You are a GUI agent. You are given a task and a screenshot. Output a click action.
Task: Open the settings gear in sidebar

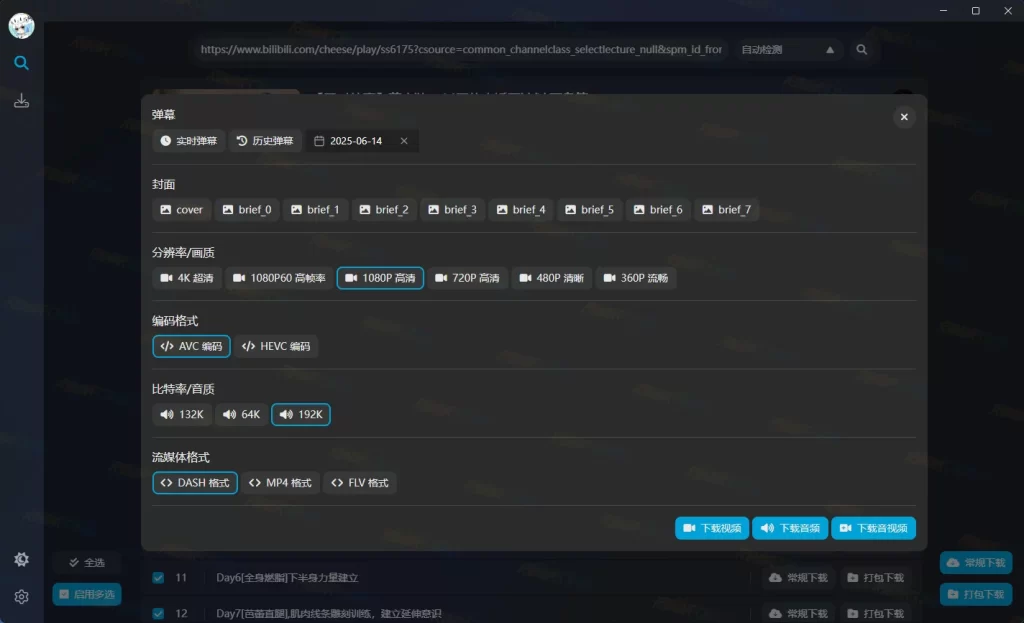click(x=21, y=597)
